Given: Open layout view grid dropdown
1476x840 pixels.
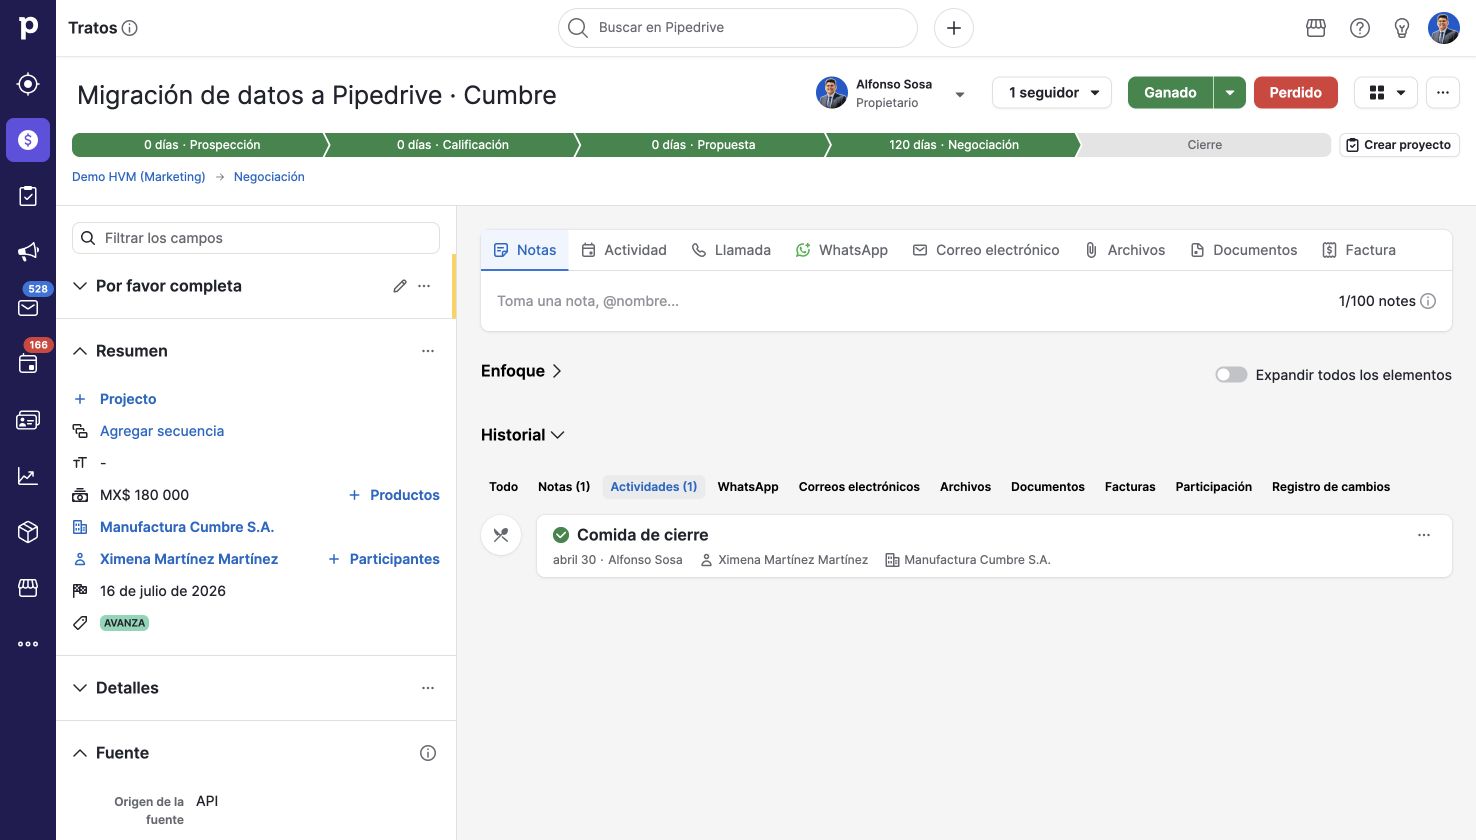Looking at the screenshot, I should 1386,92.
